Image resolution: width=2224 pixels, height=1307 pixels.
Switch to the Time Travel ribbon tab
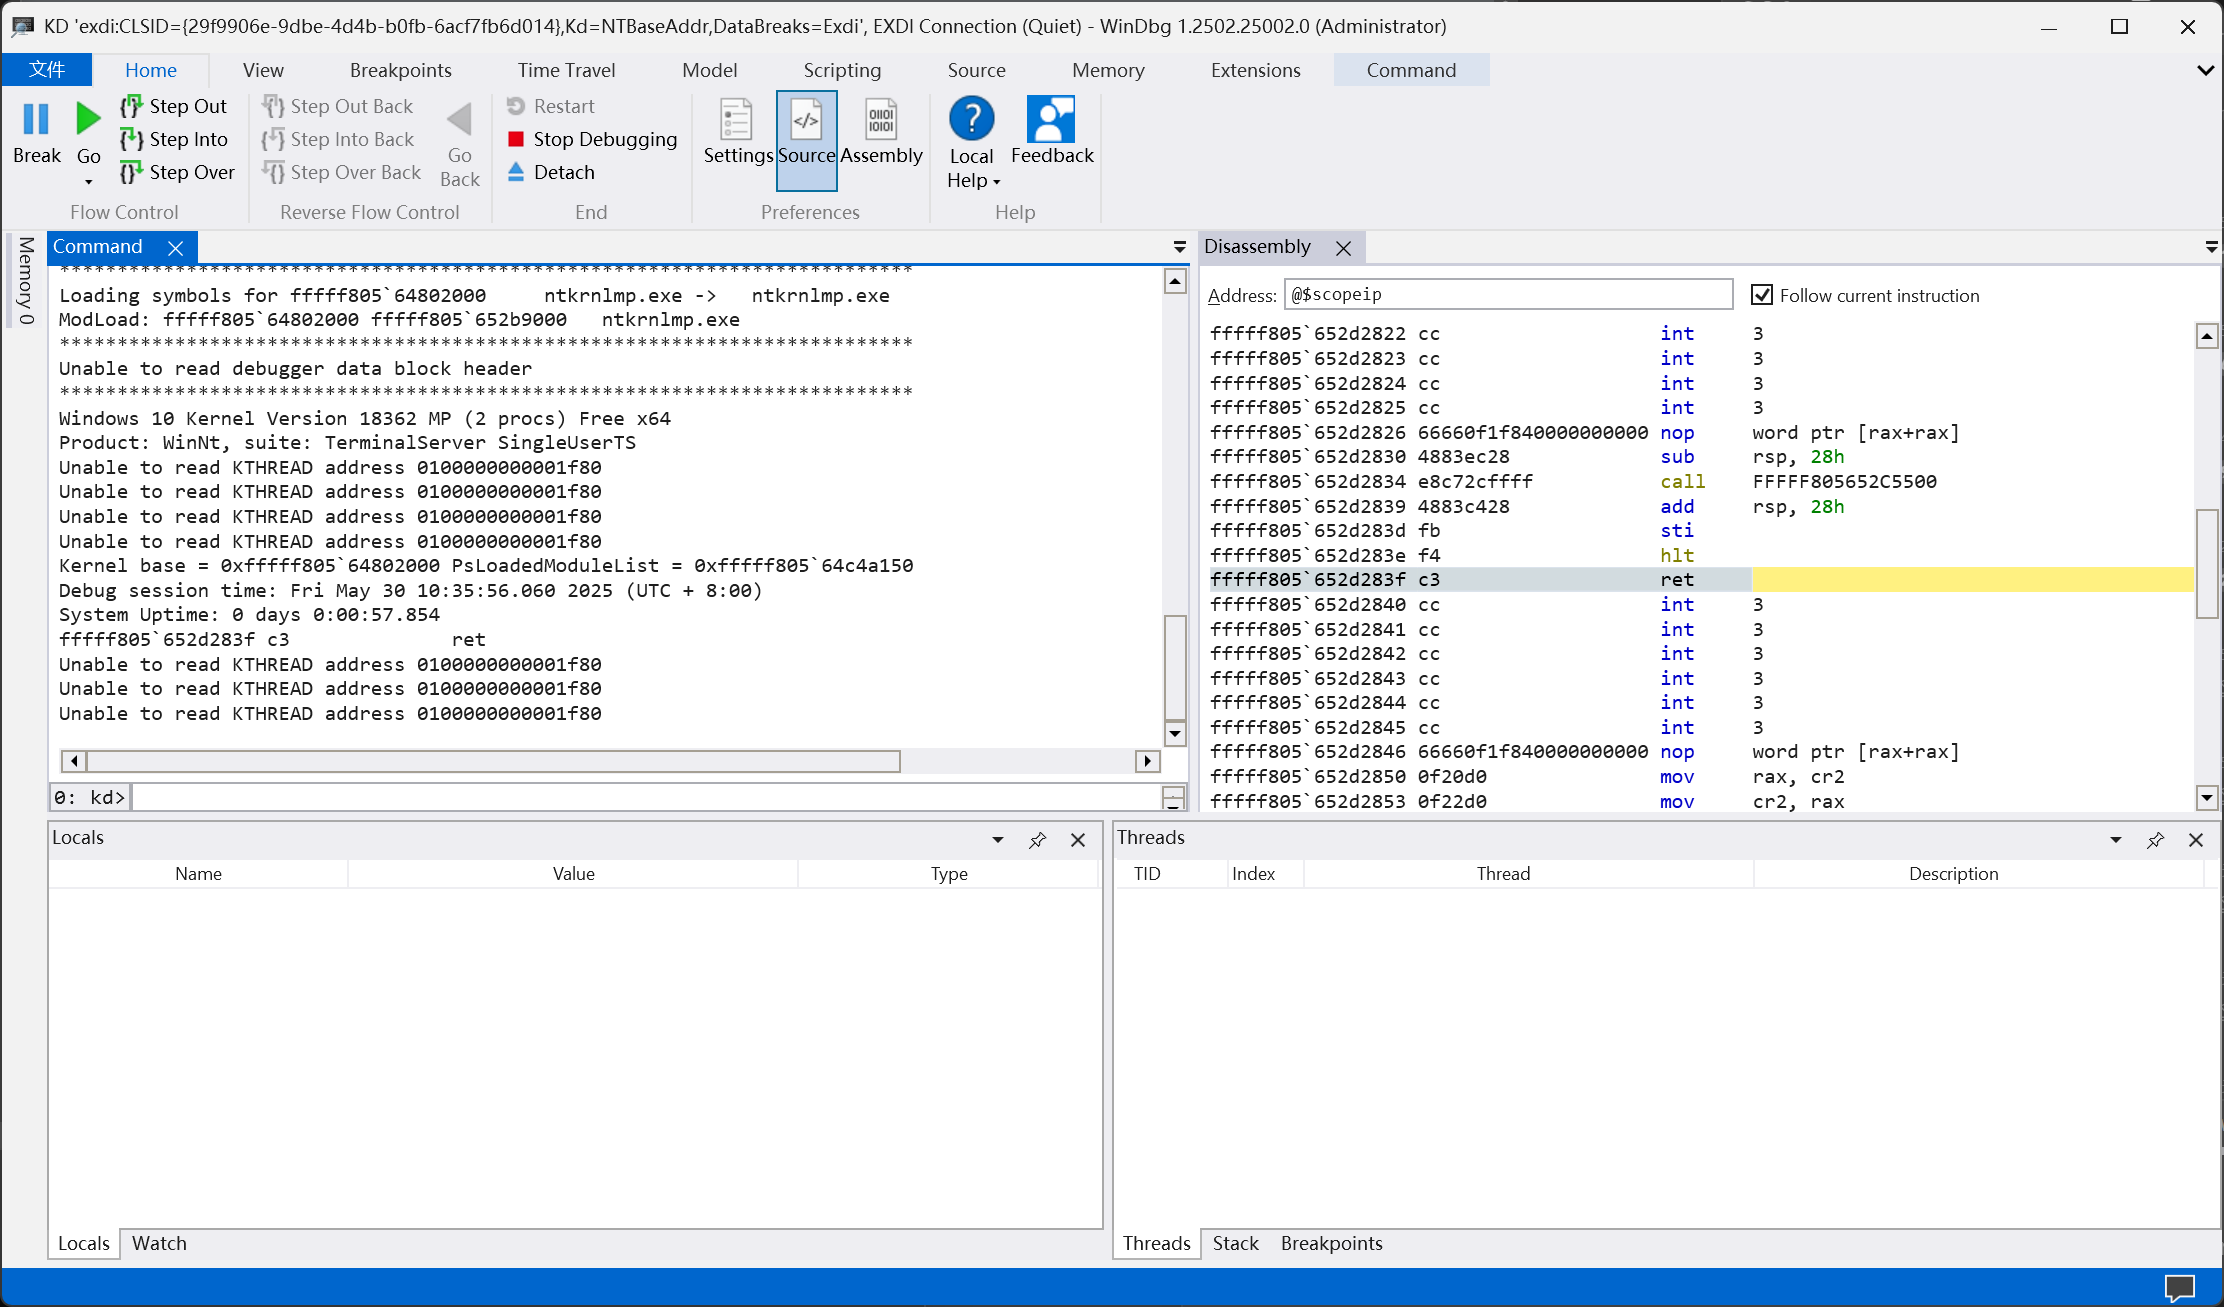566,70
